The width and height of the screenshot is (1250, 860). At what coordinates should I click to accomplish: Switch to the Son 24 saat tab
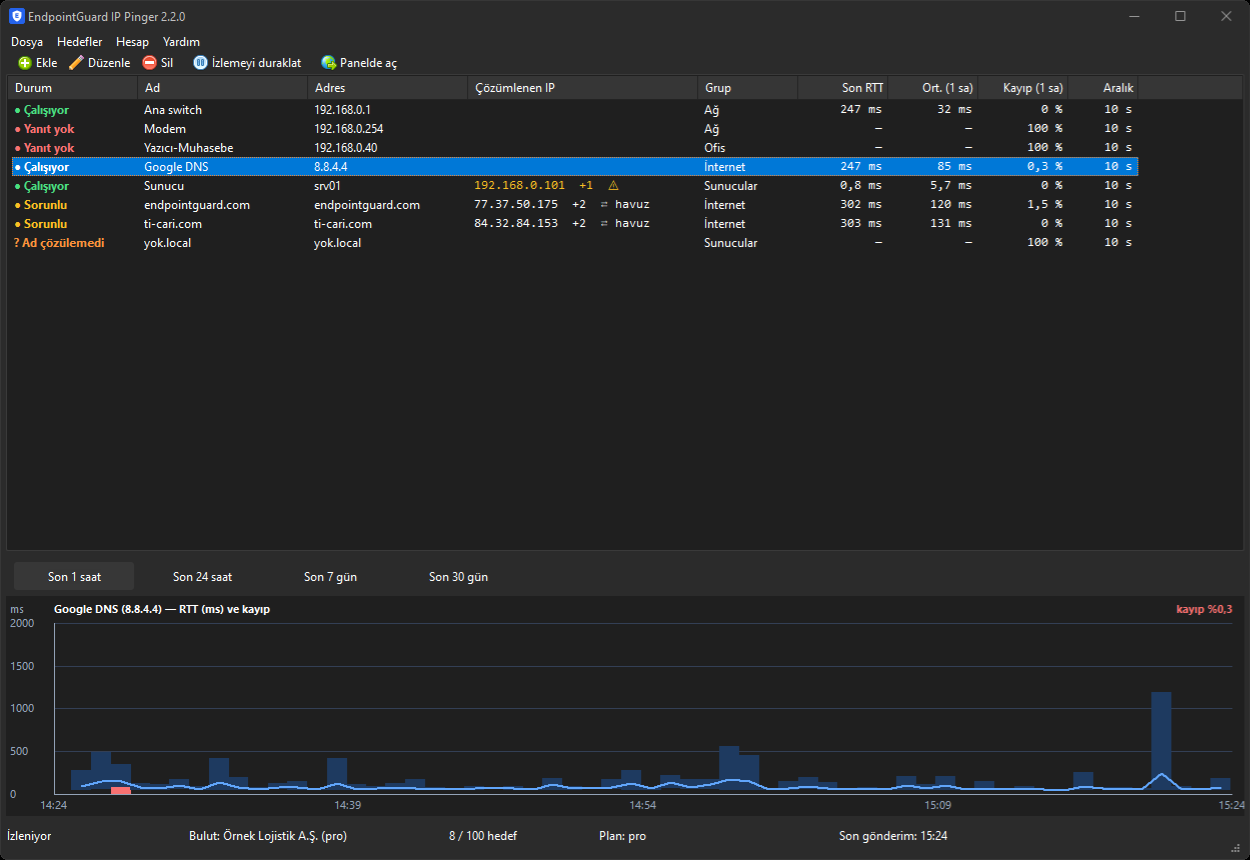pyautogui.click(x=203, y=577)
